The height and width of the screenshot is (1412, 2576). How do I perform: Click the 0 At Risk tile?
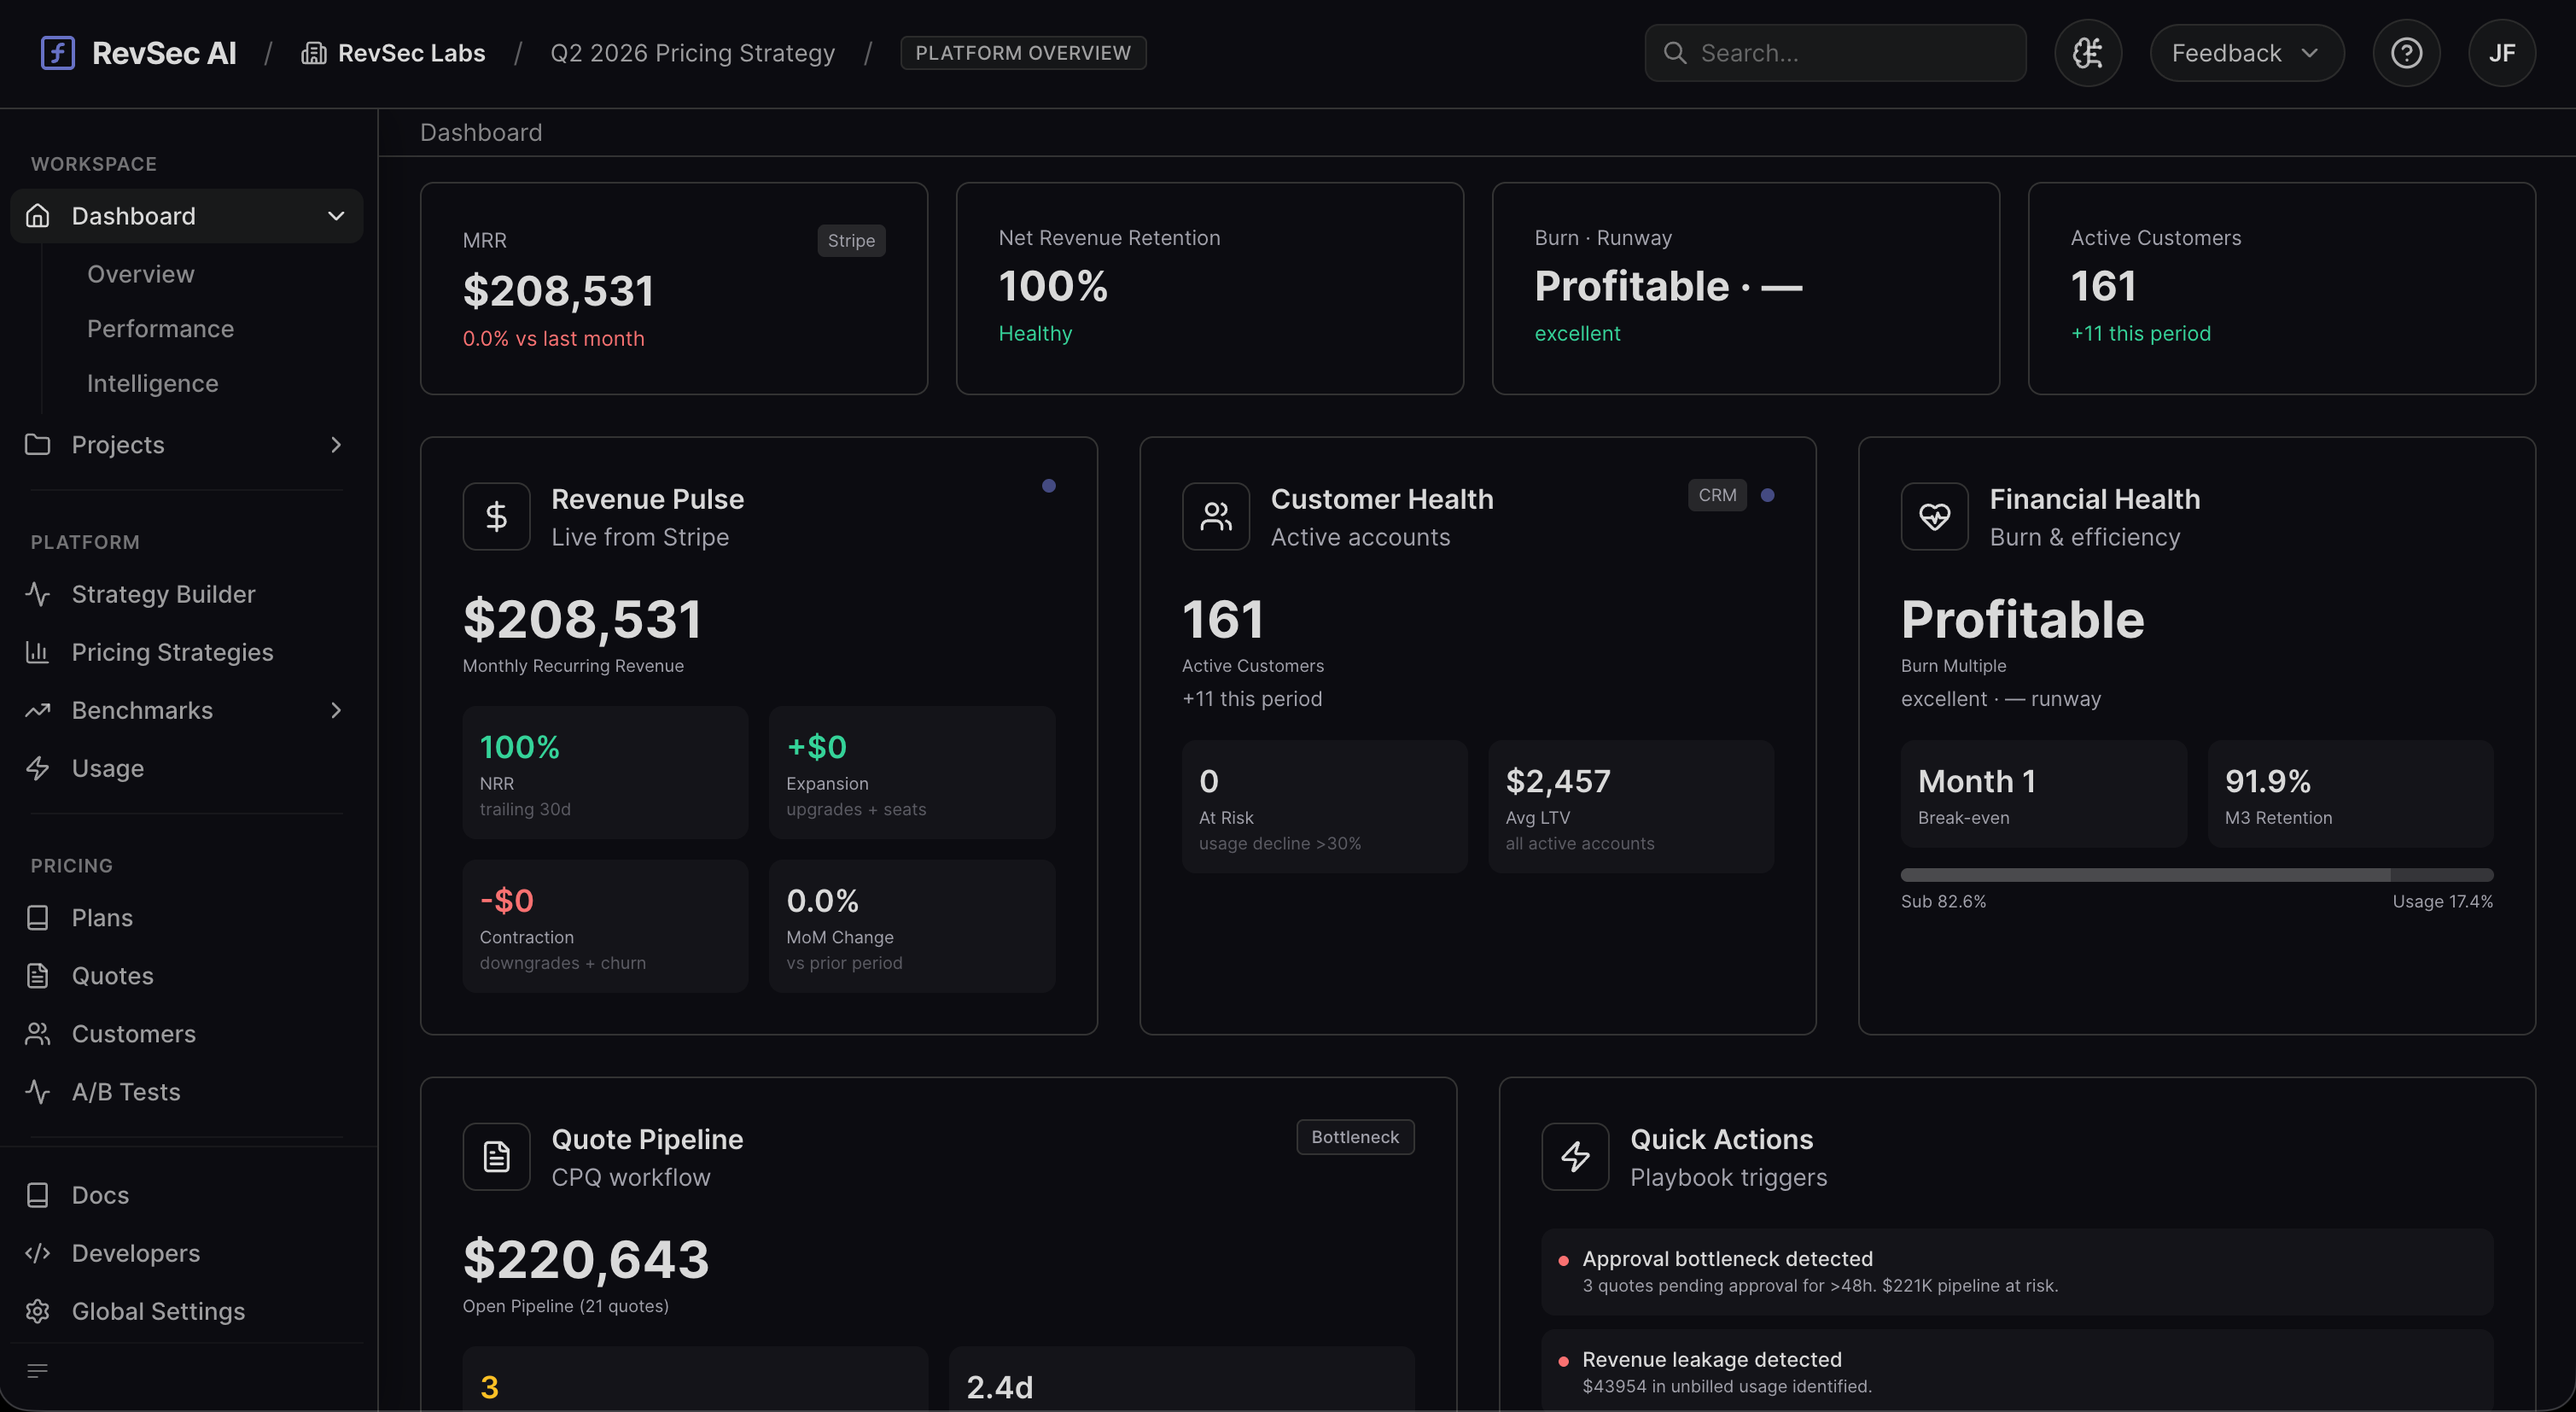click(1324, 806)
